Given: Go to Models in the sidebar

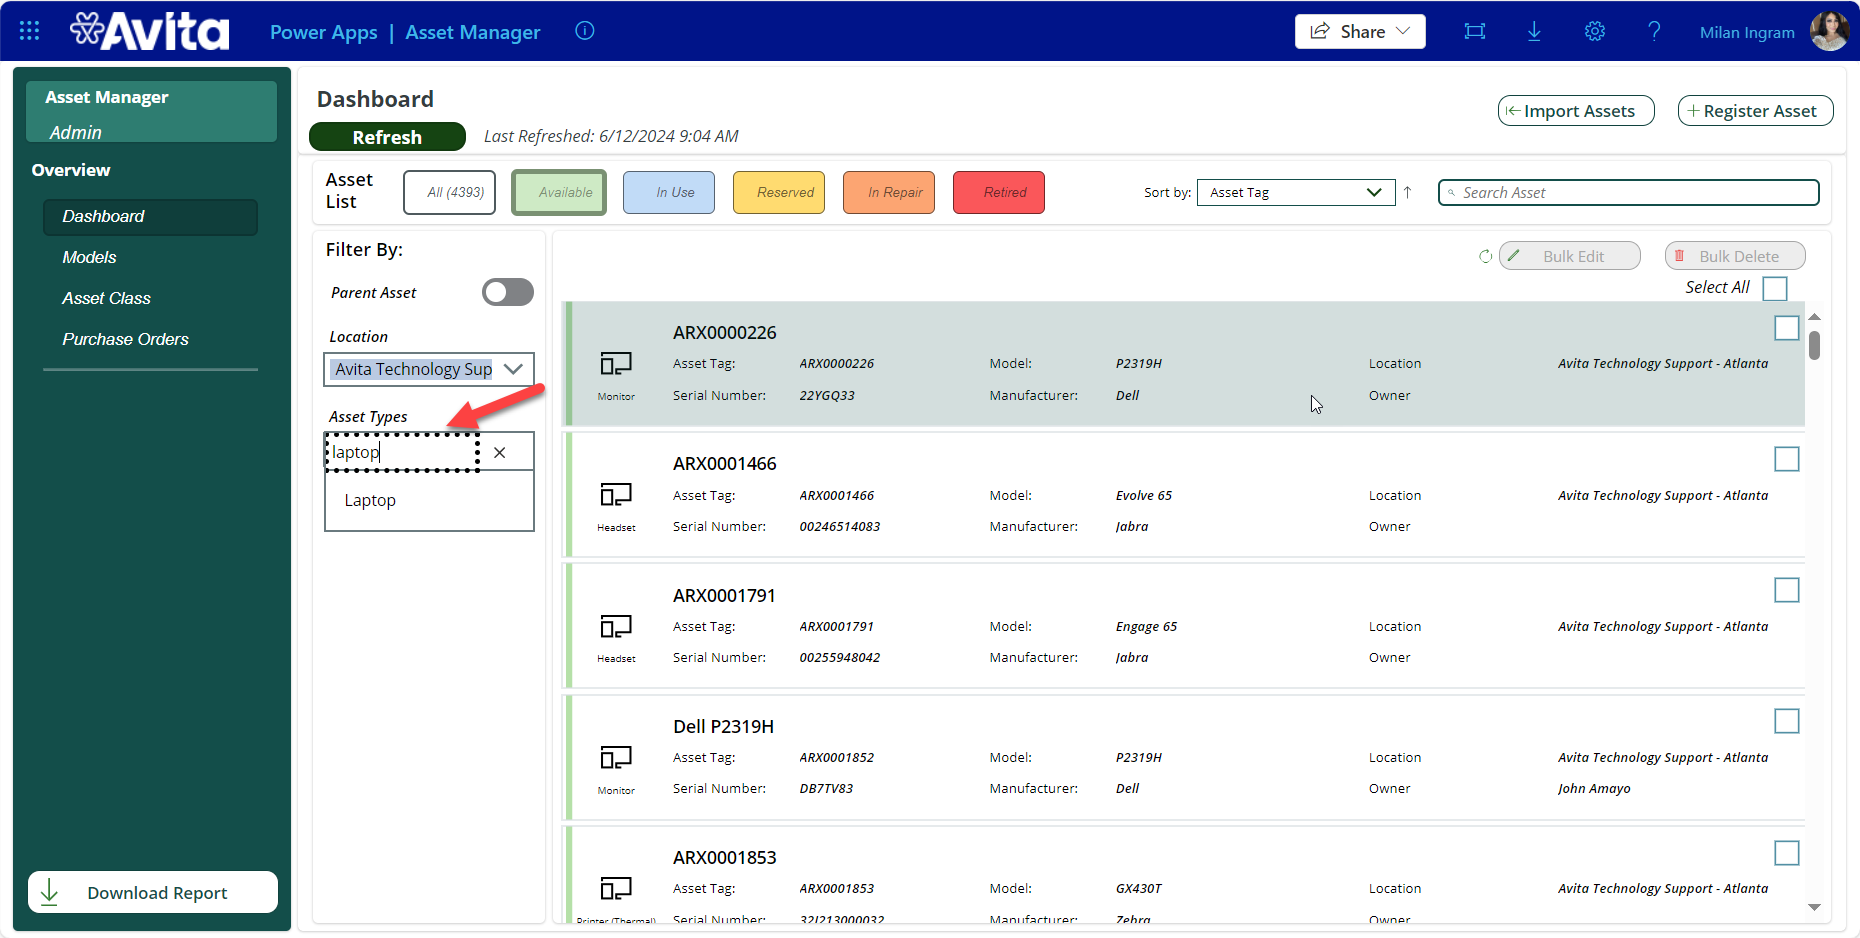Looking at the screenshot, I should 89,257.
